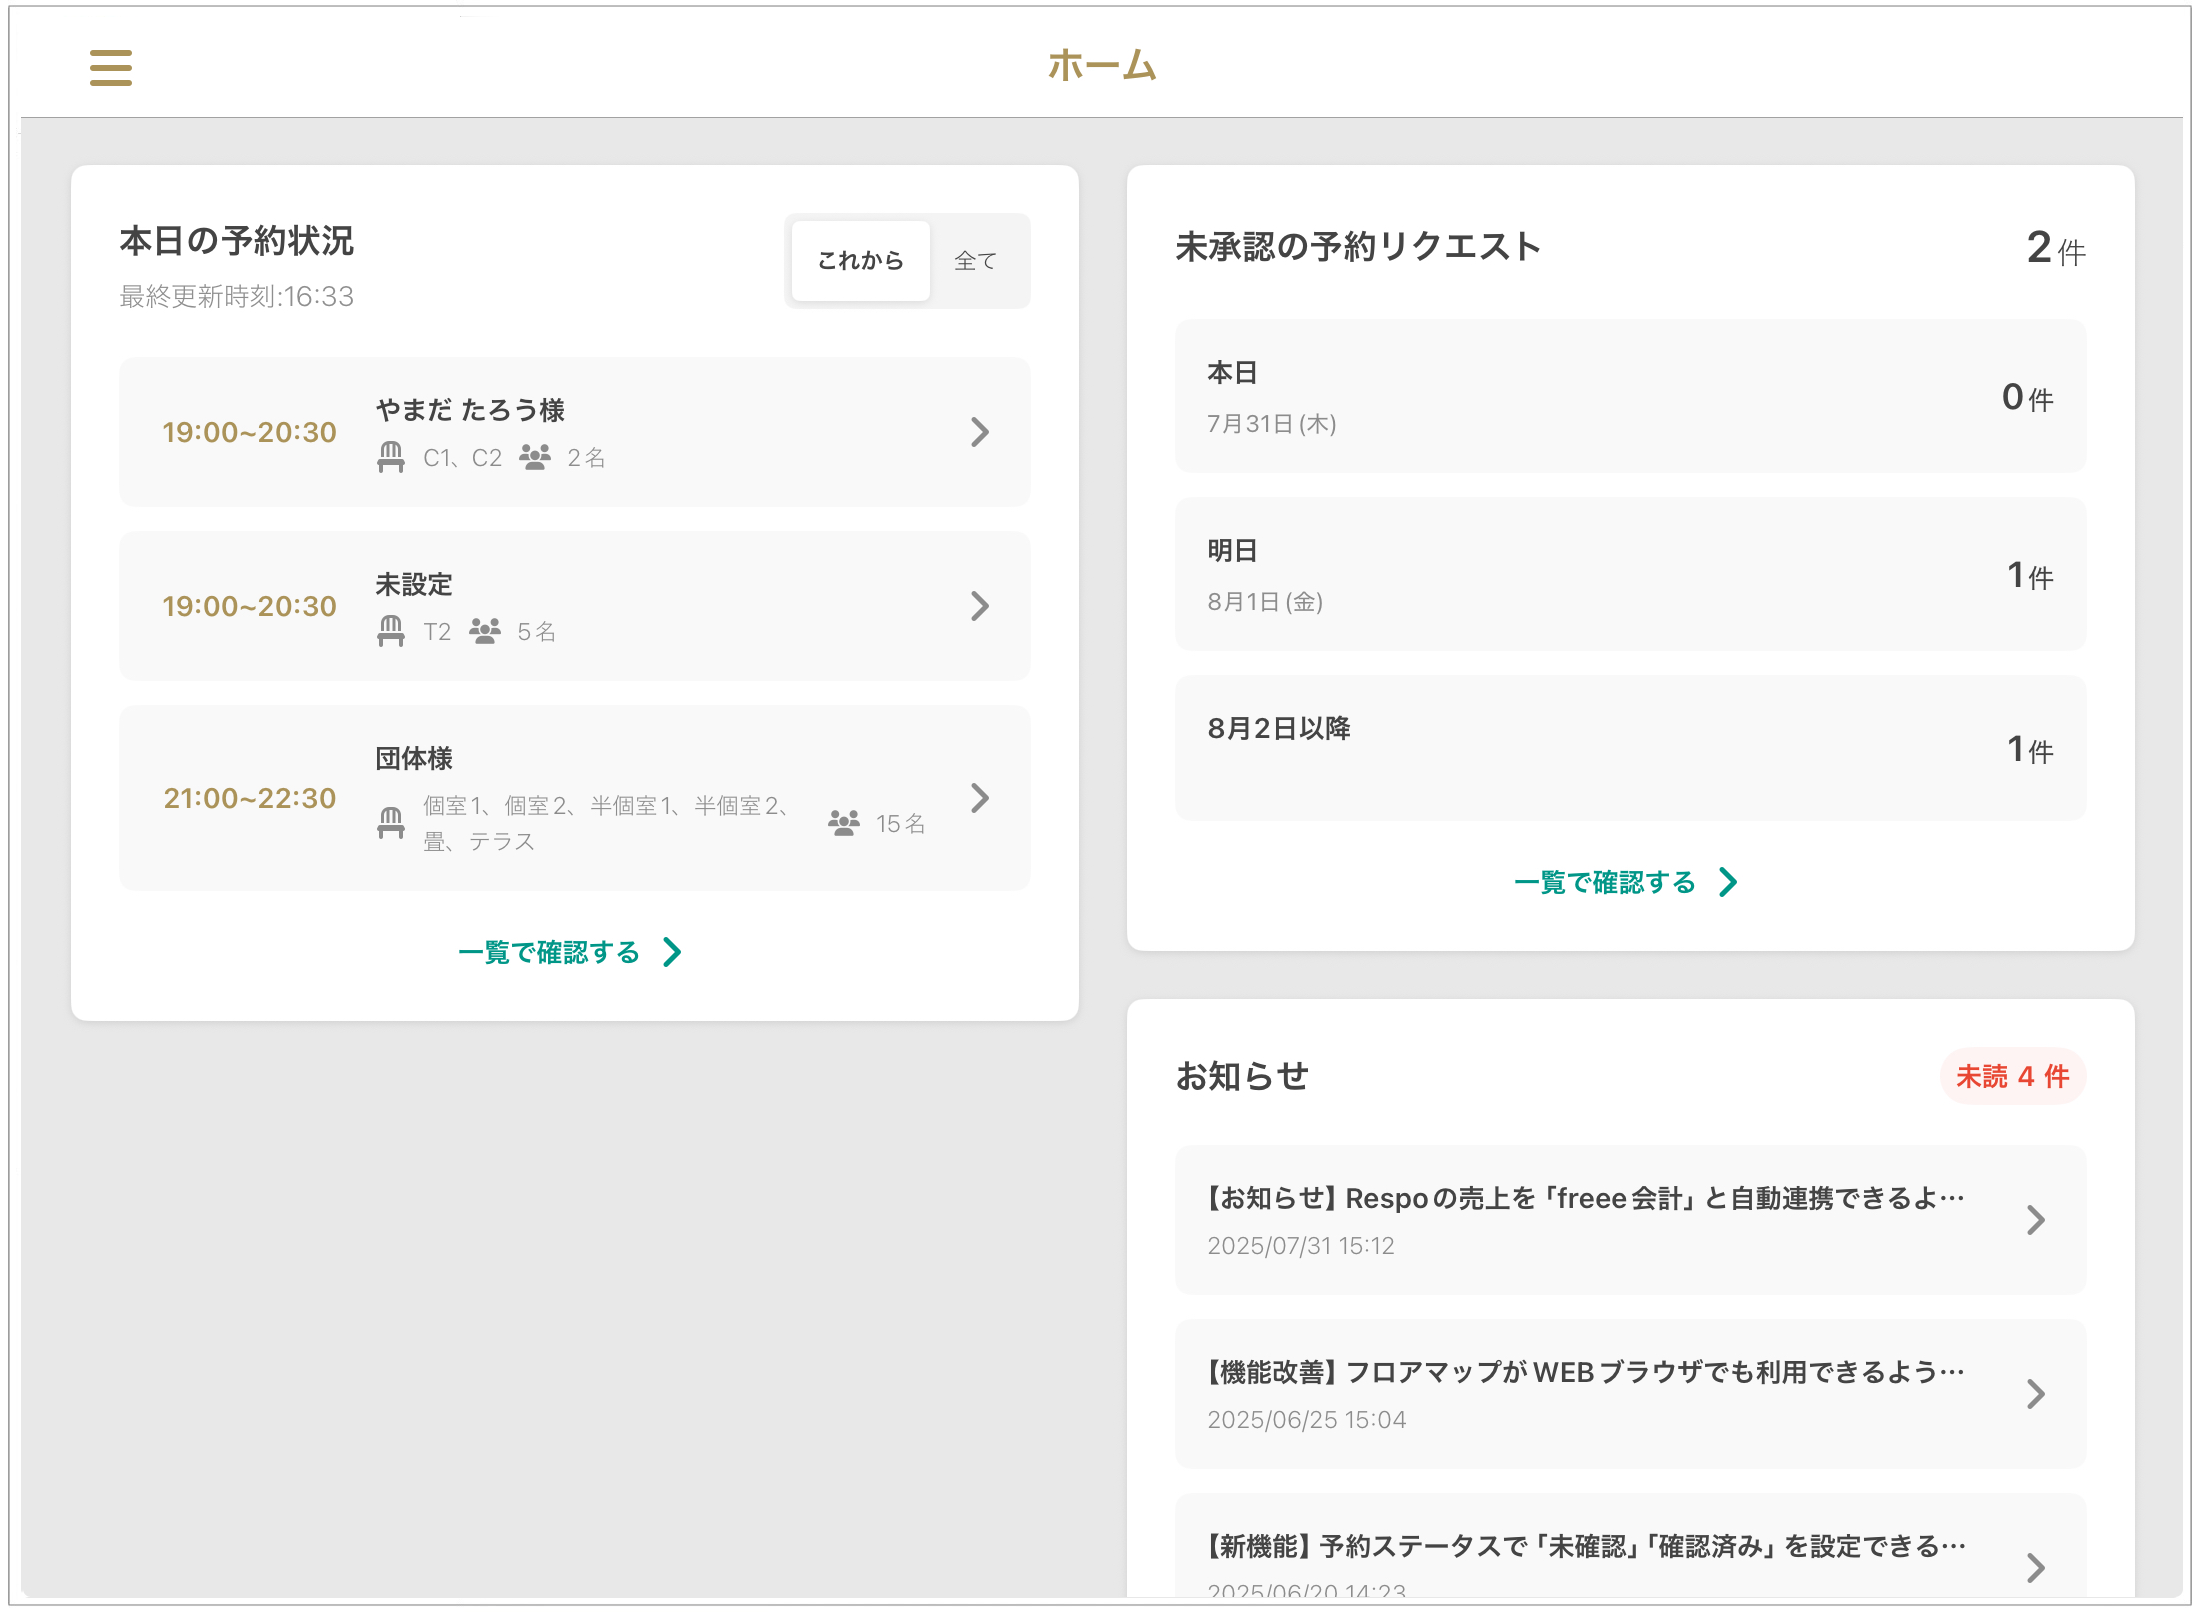Click the 未読 4 件 badge
Image resolution: width=2198 pixels, height=1612 pixels.
coord(2012,1076)
